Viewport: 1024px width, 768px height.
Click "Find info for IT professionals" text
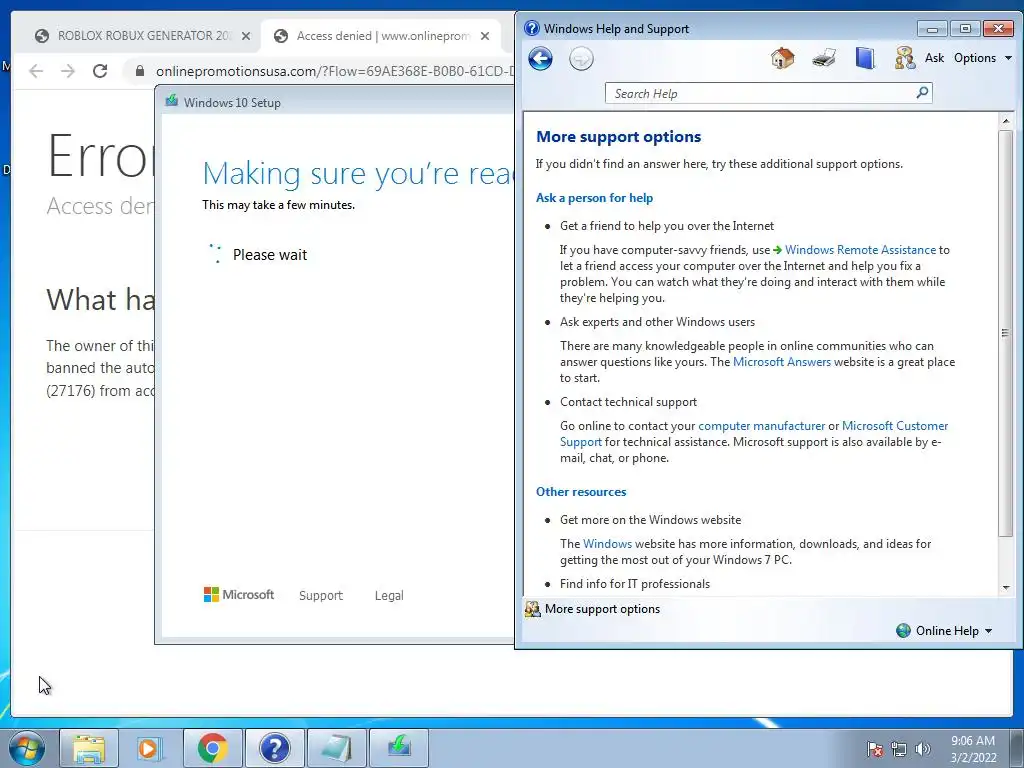(x=635, y=584)
